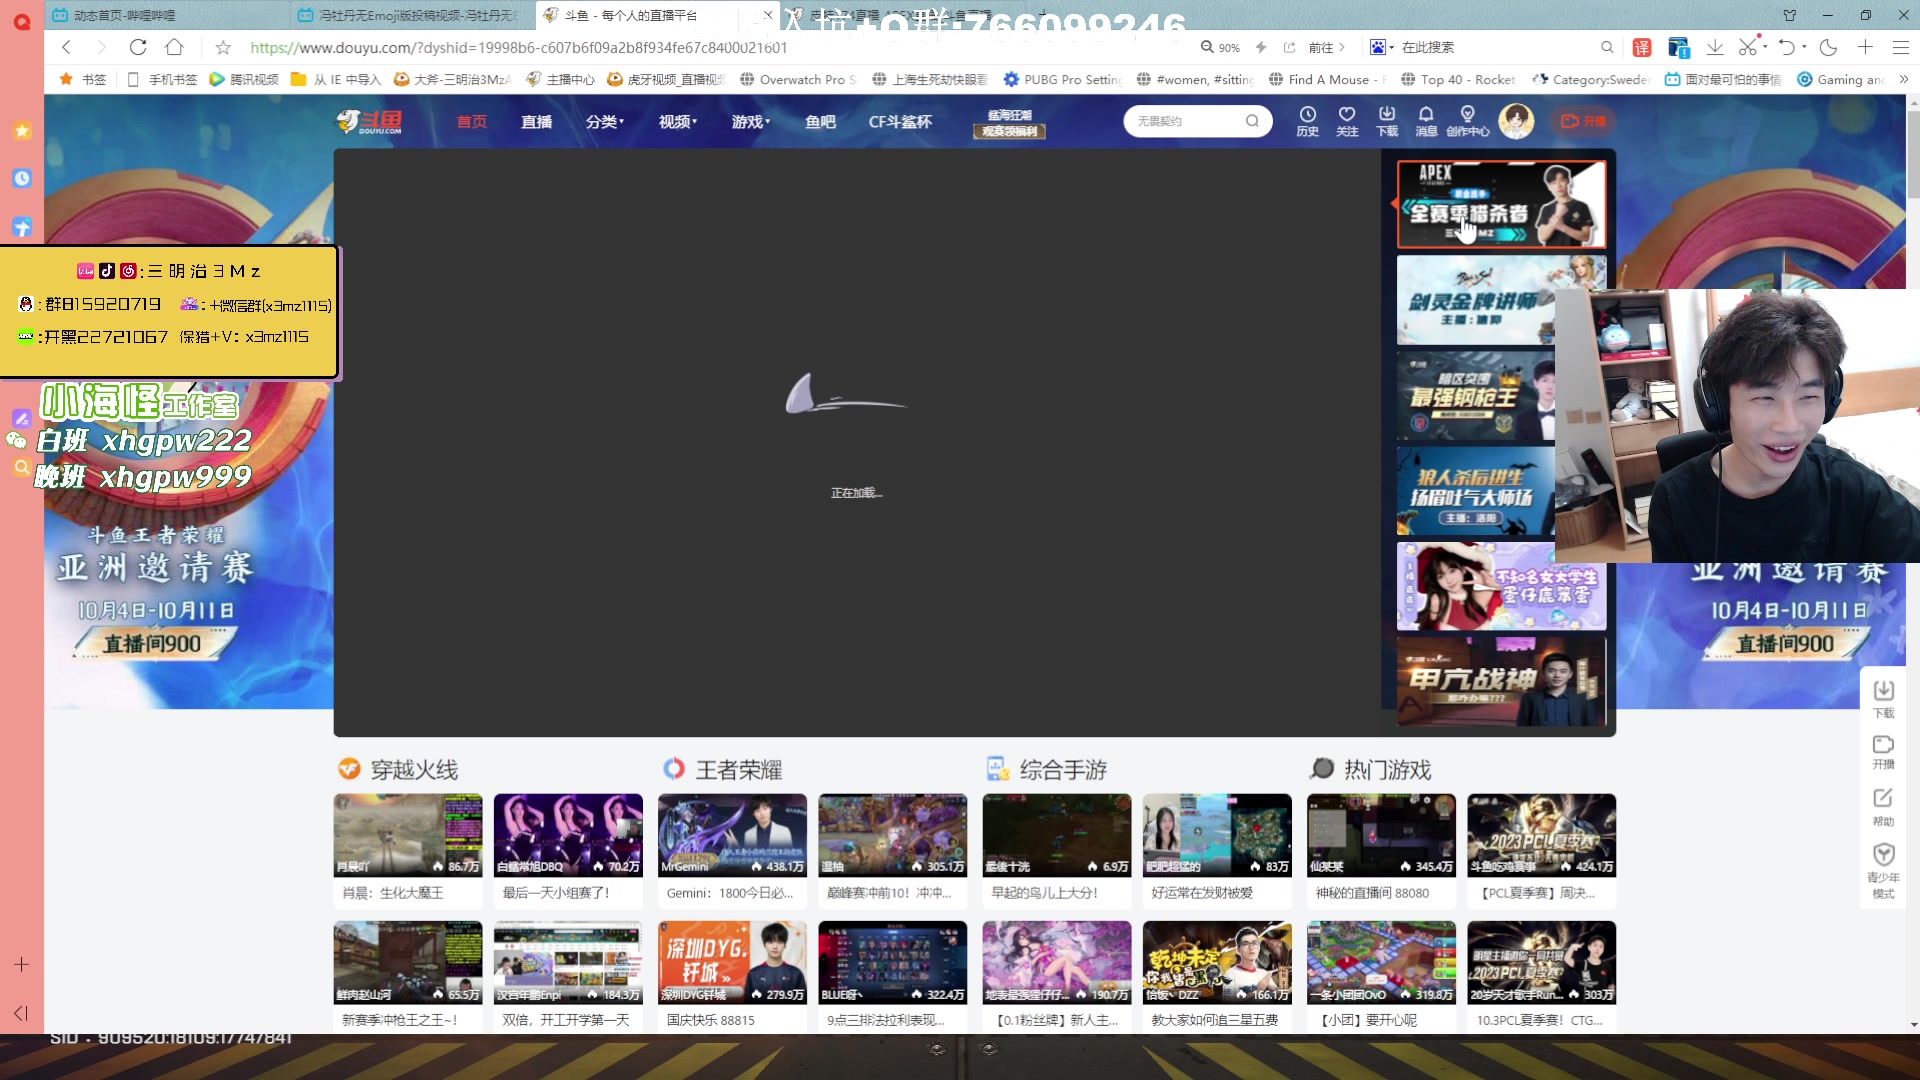Select 首页 in Douyu navigation

[x=472, y=122]
